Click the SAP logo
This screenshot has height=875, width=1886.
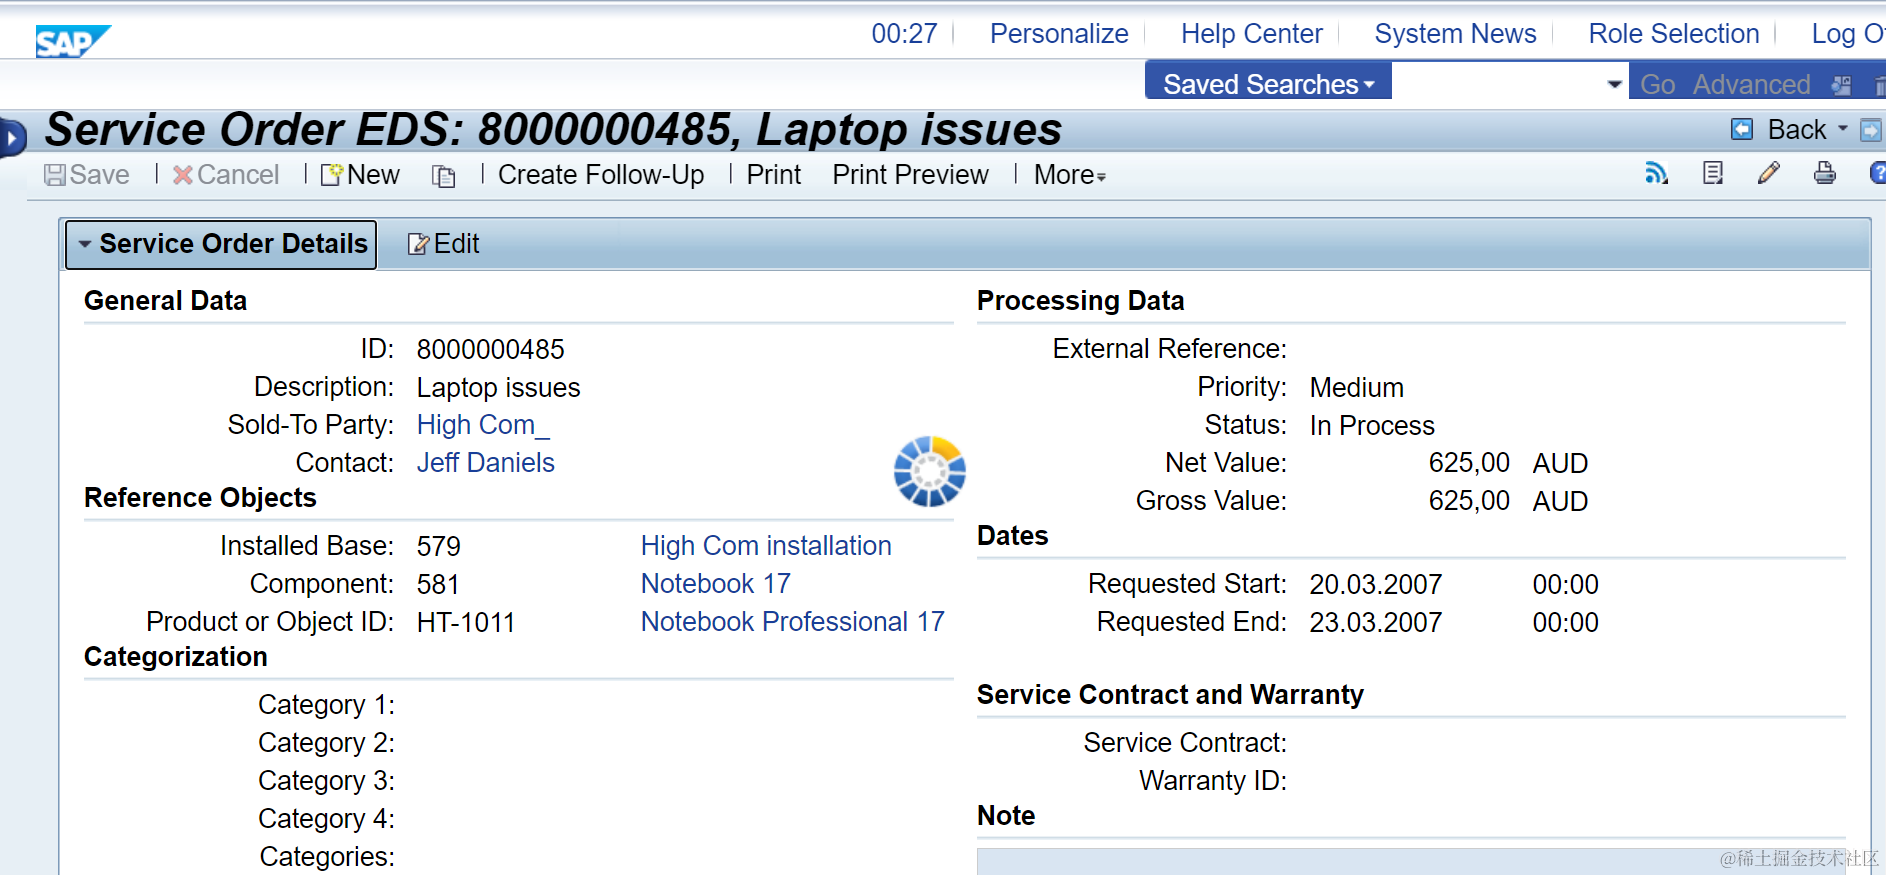(72, 41)
